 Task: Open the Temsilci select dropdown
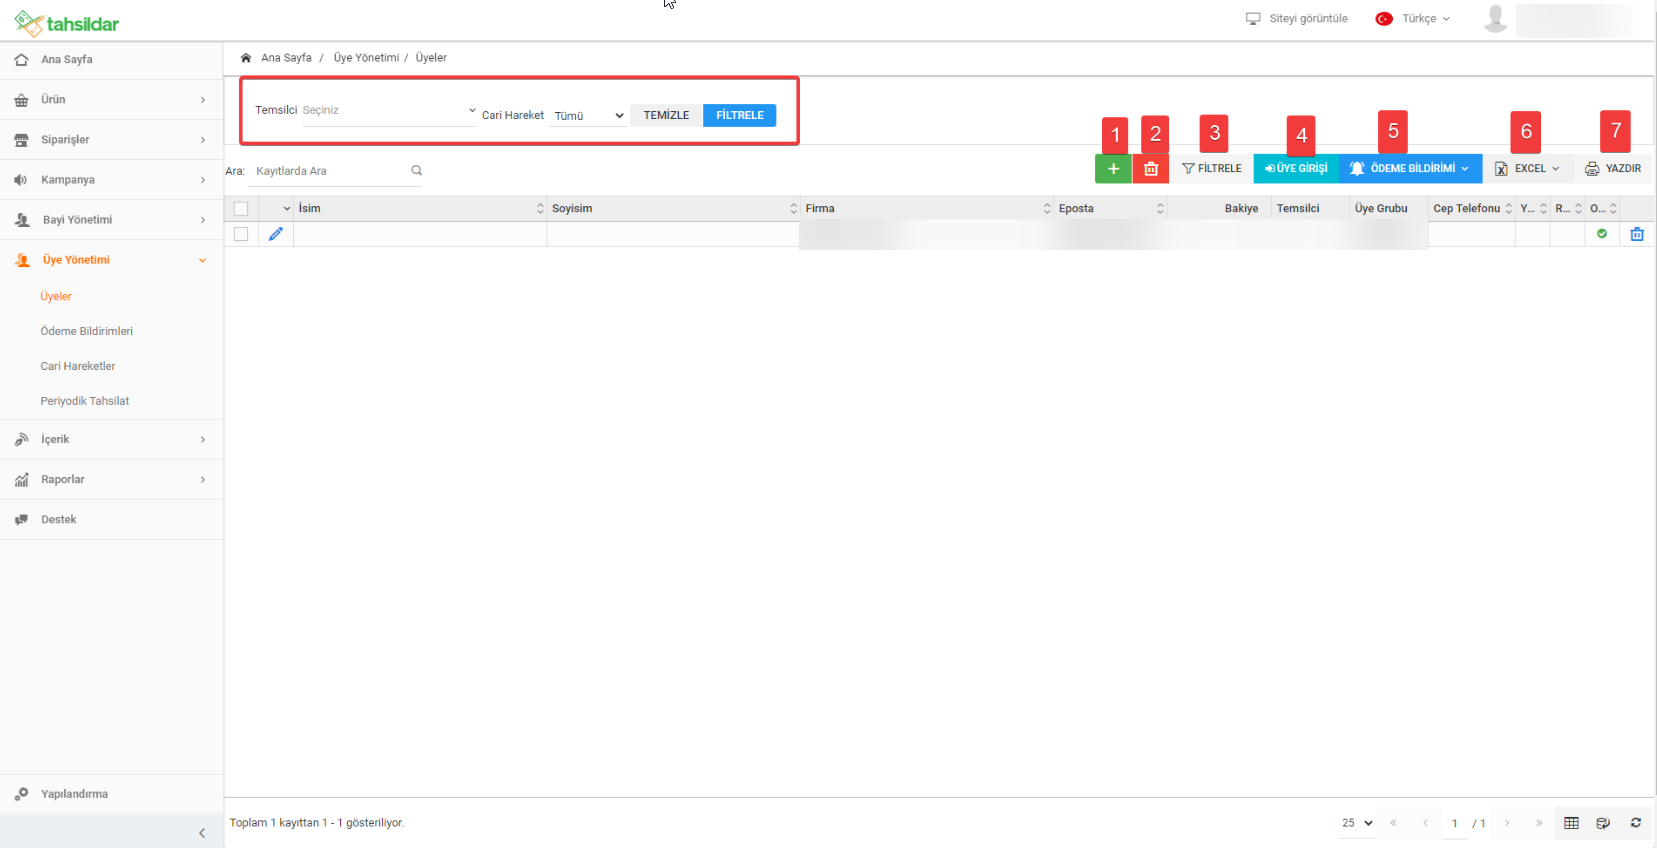[x=388, y=110]
